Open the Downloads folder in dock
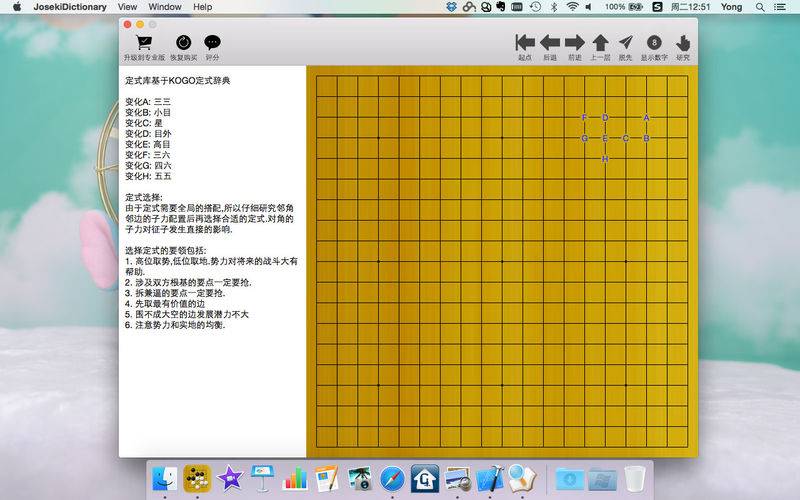800x500 pixels. point(569,479)
